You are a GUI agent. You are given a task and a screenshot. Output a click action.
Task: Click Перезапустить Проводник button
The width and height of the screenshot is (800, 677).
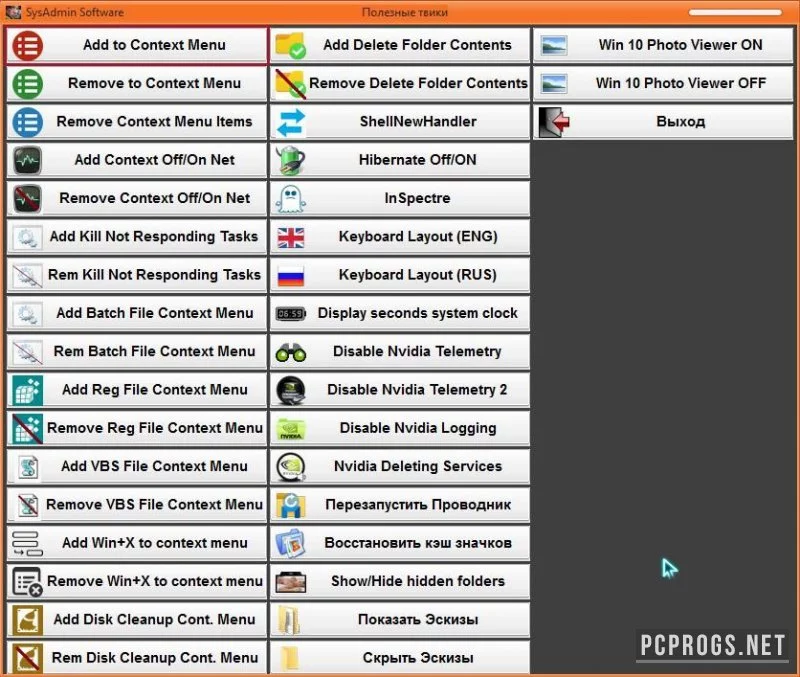click(400, 505)
